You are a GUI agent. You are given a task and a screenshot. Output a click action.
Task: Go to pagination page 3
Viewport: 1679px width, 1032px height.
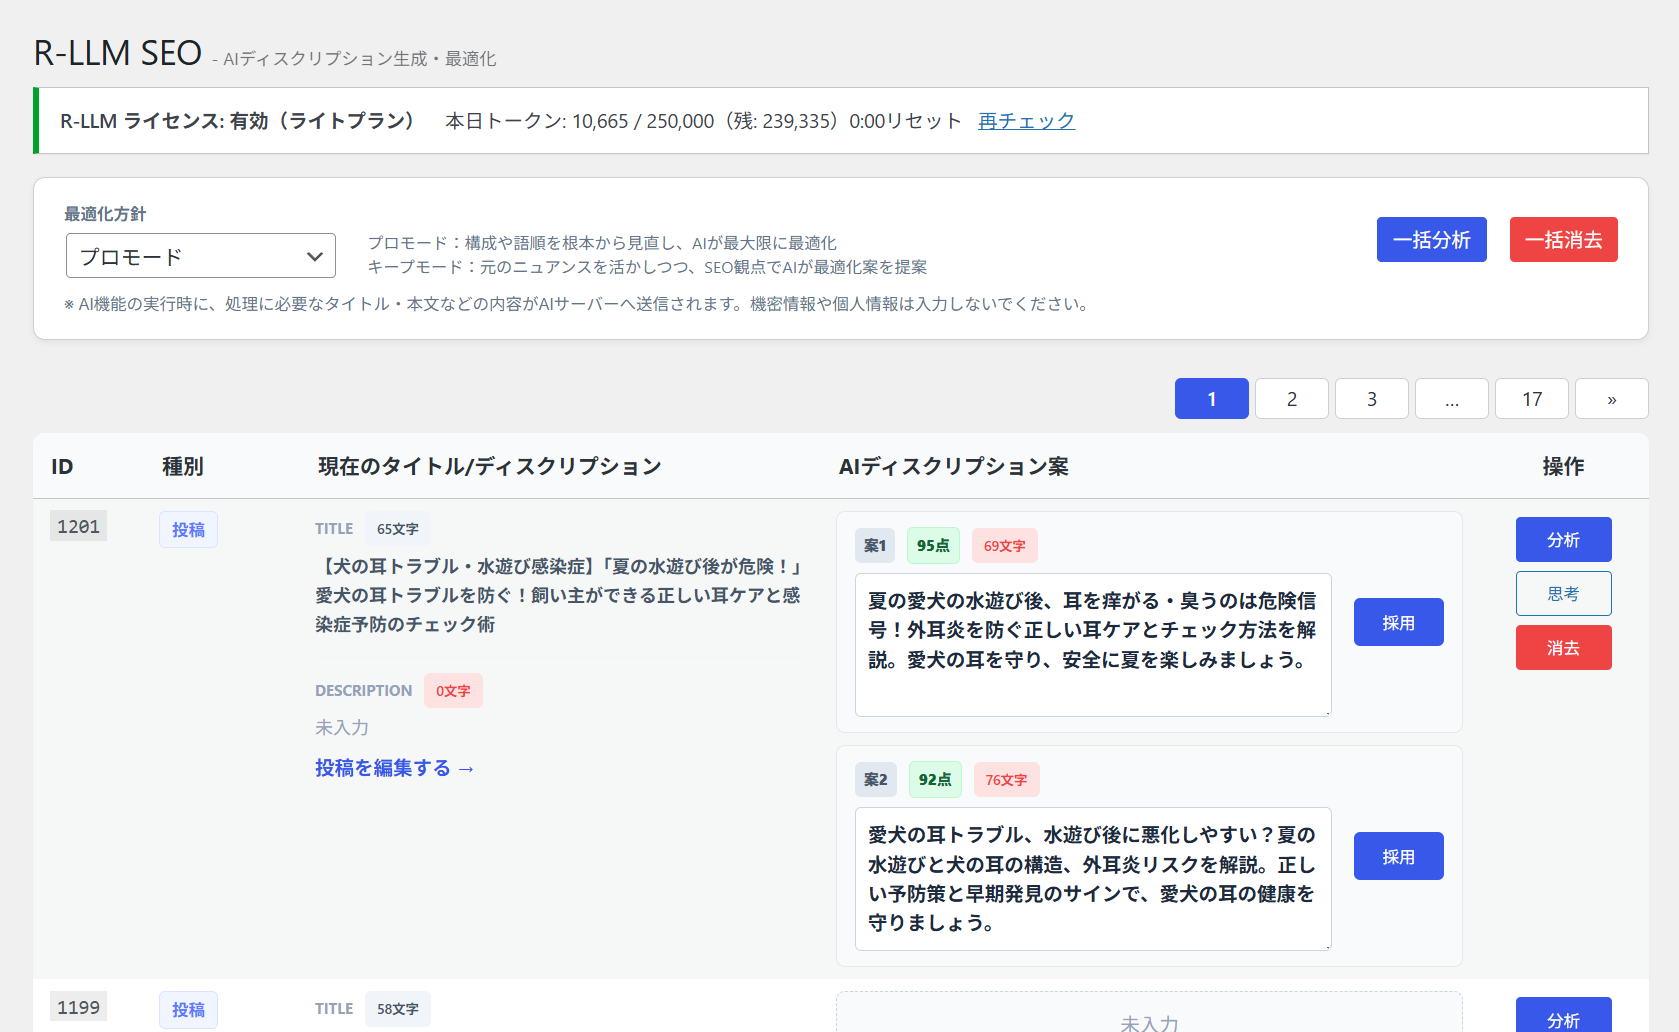pos(1371,398)
